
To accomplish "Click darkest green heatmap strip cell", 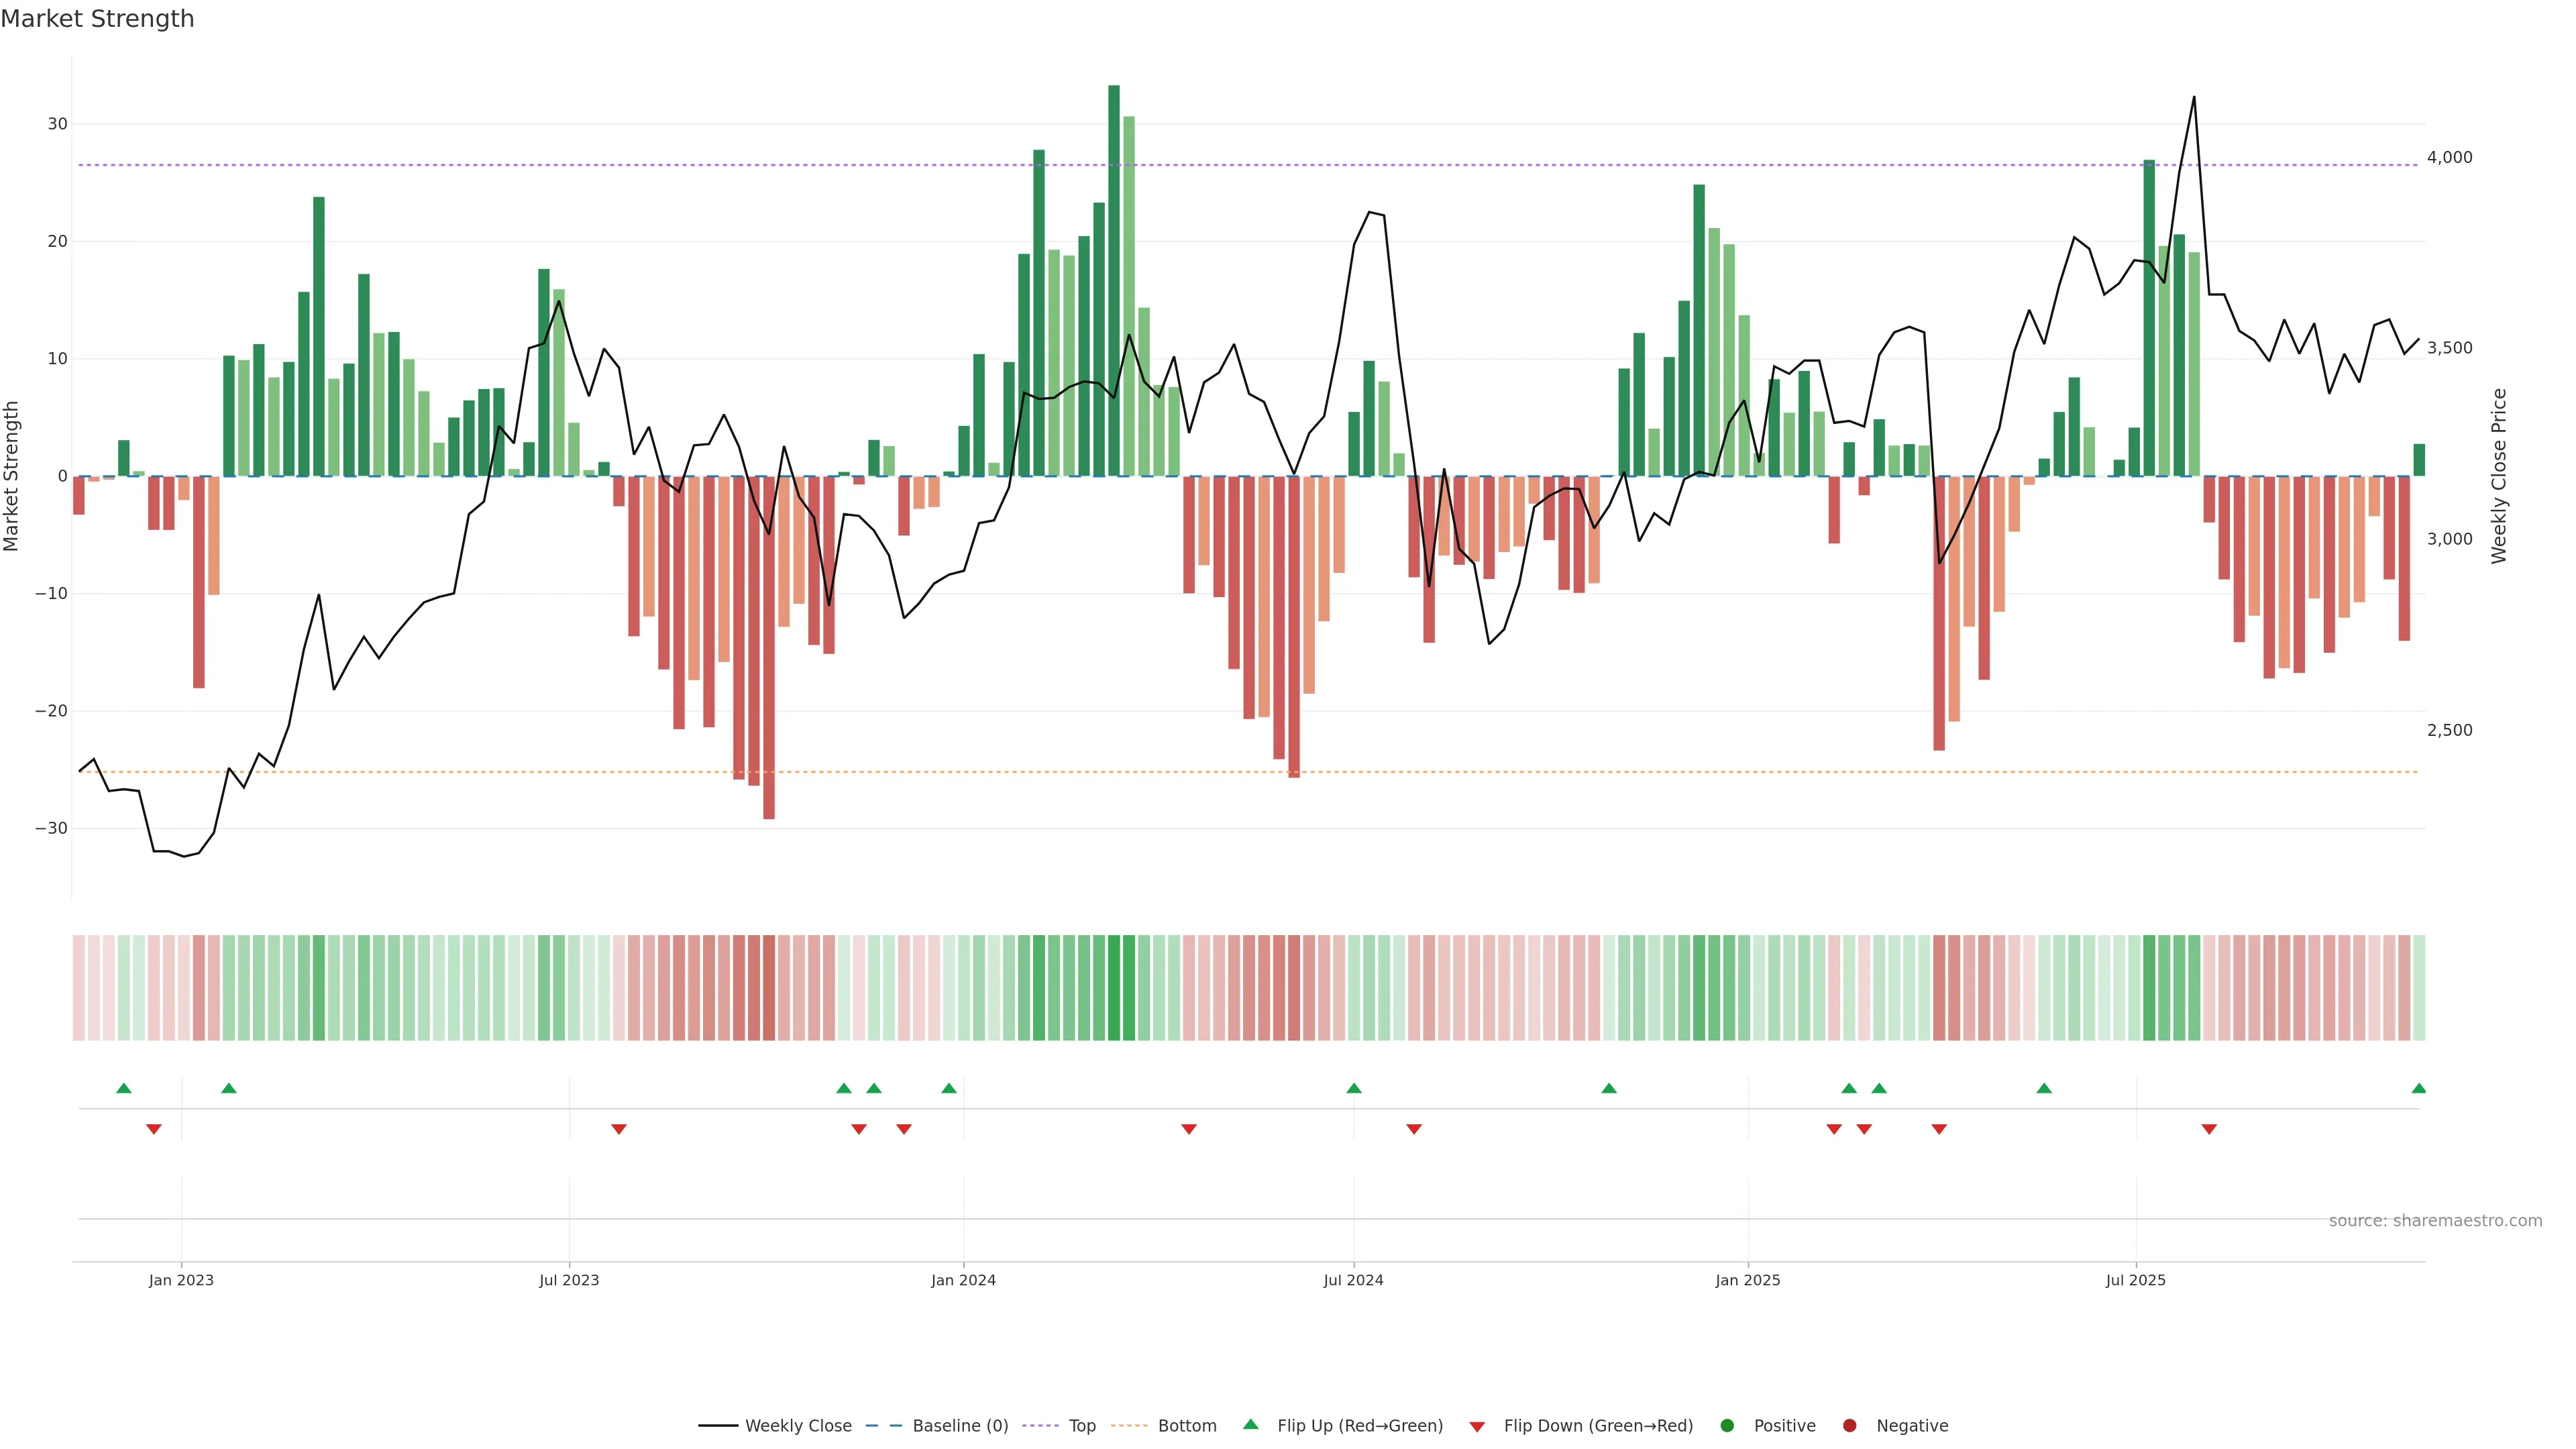I will 1114,988.
